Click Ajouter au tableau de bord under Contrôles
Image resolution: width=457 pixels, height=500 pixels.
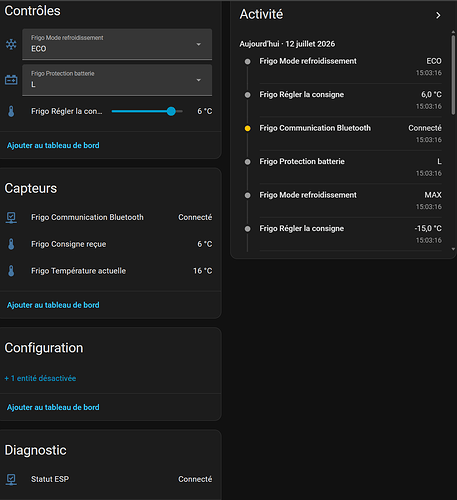pyautogui.click(x=53, y=146)
